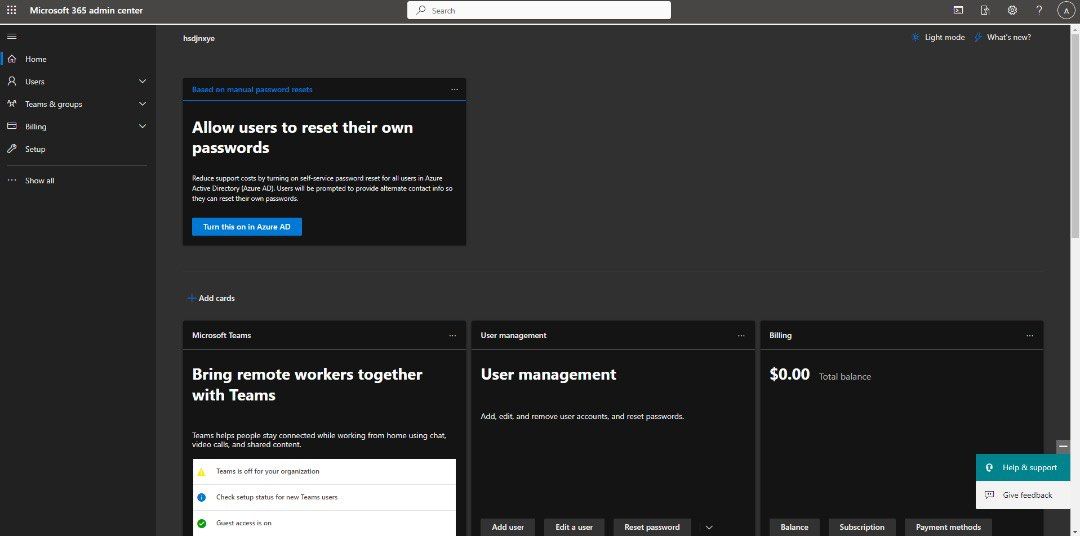Collapse the navigation menu hamburger icon
Screen dimensions: 1080x536
[12, 37]
